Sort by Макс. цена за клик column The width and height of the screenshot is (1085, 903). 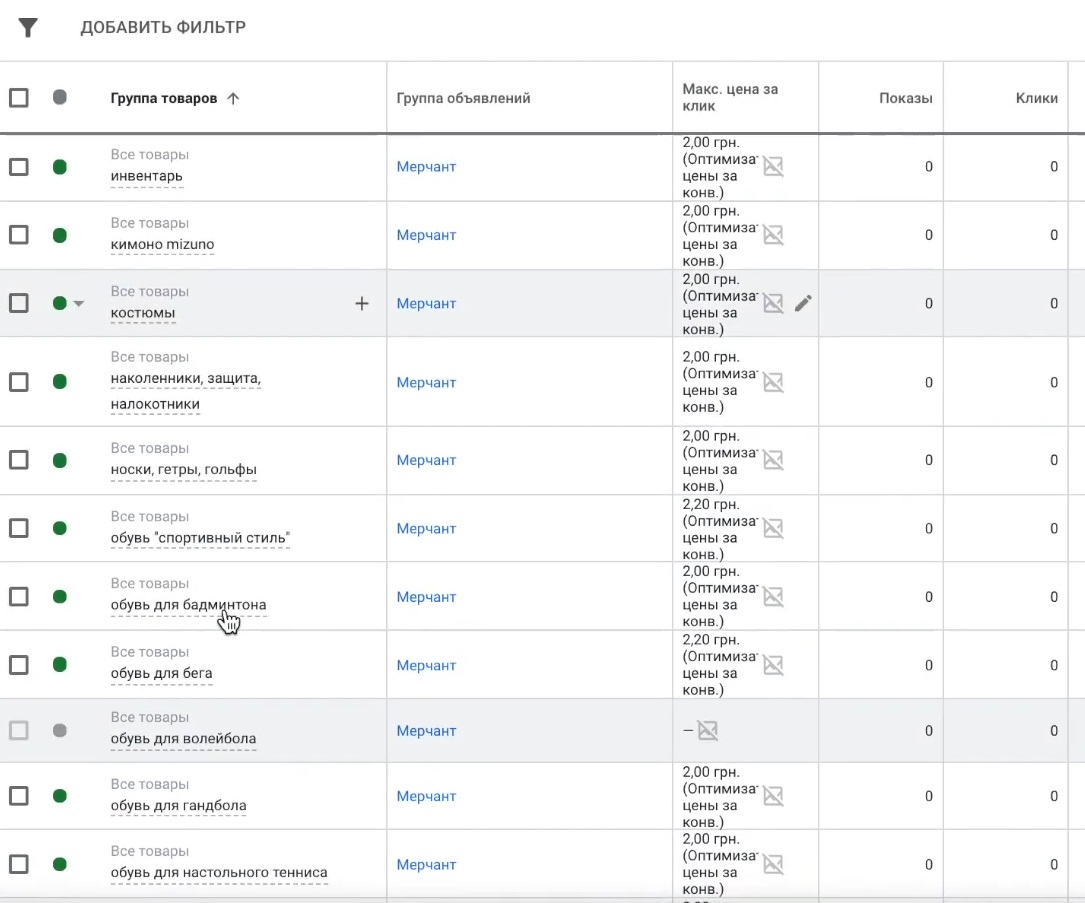pyautogui.click(x=730, y=98)
